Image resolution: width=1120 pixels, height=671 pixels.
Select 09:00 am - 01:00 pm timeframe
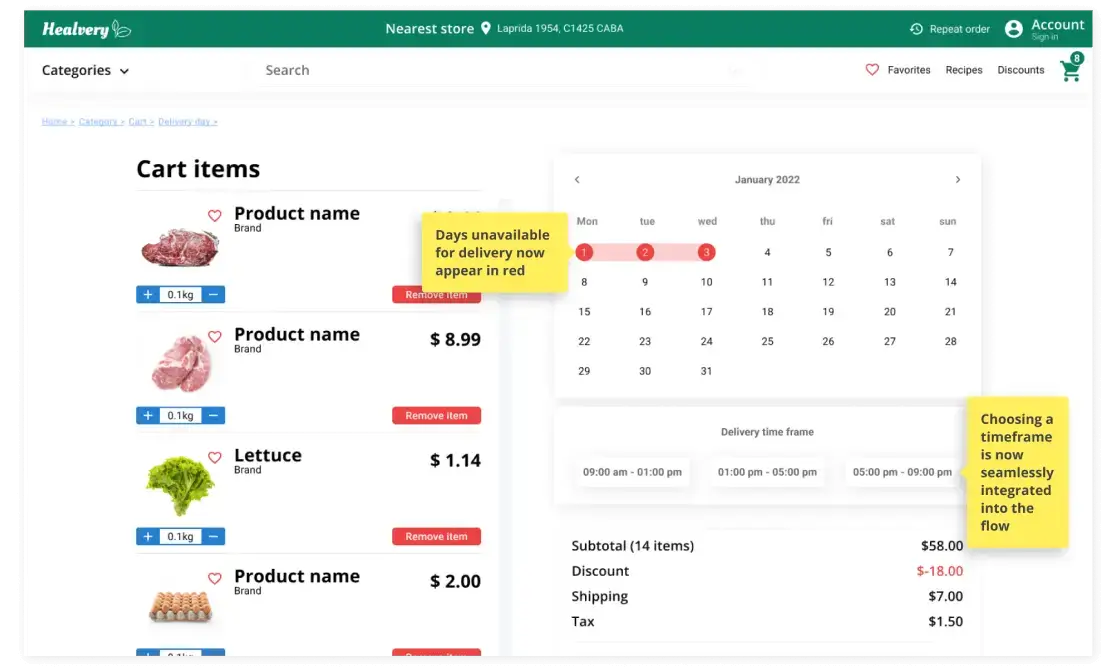point(632,472)
